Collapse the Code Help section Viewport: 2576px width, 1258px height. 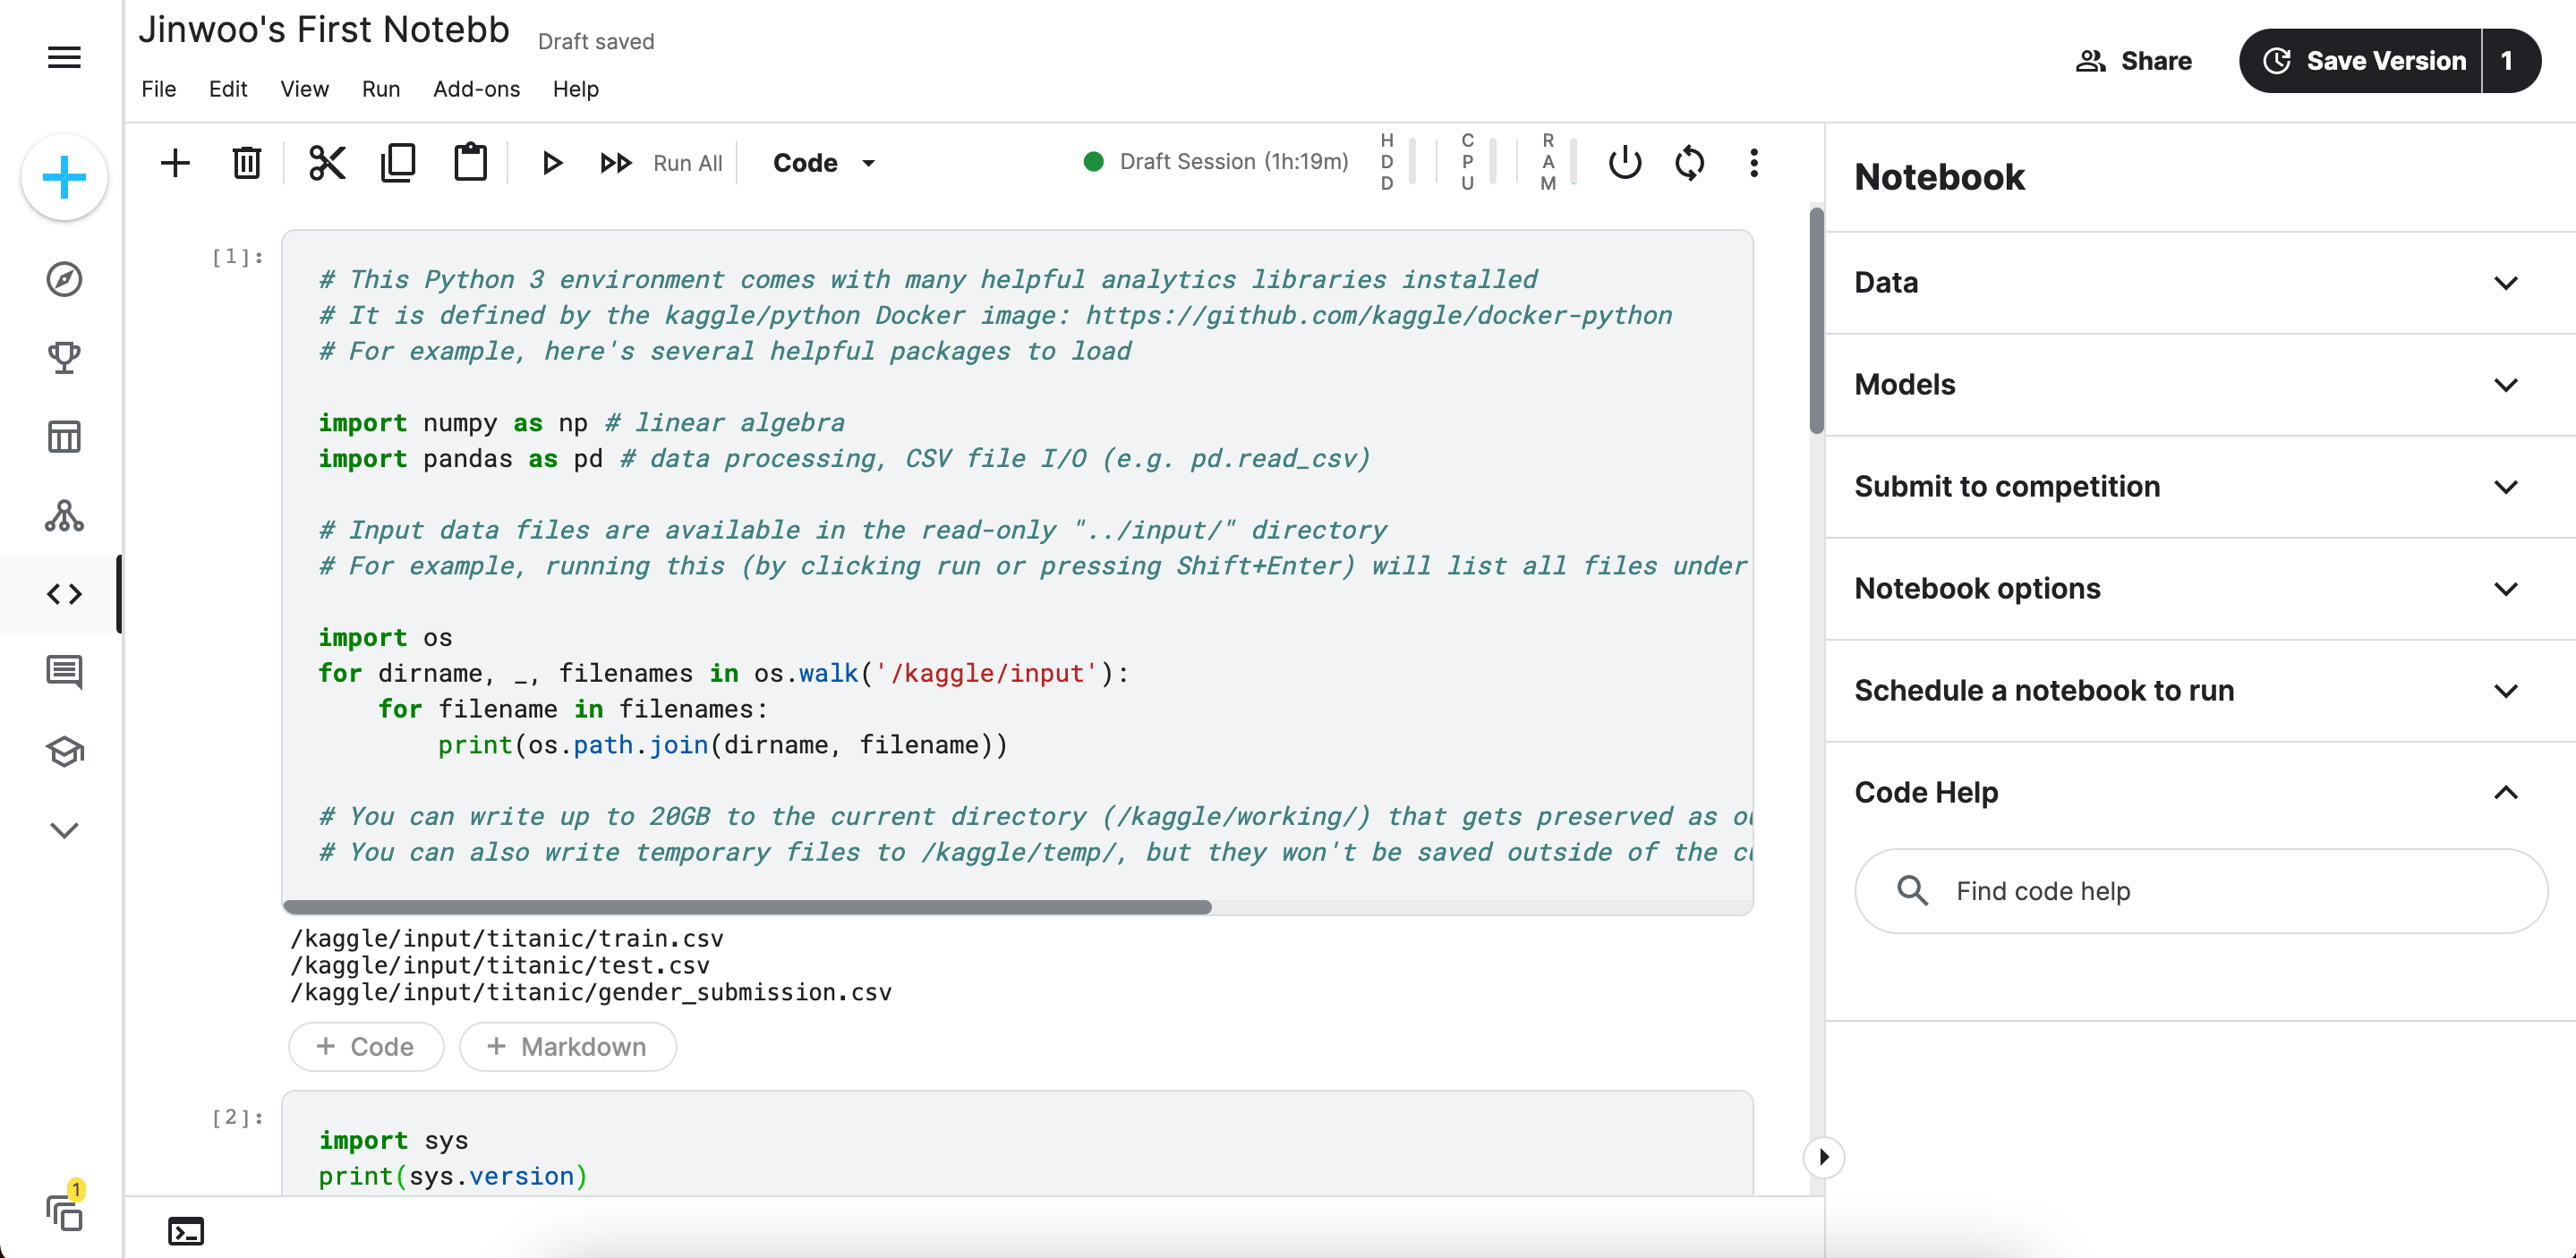2200,793
